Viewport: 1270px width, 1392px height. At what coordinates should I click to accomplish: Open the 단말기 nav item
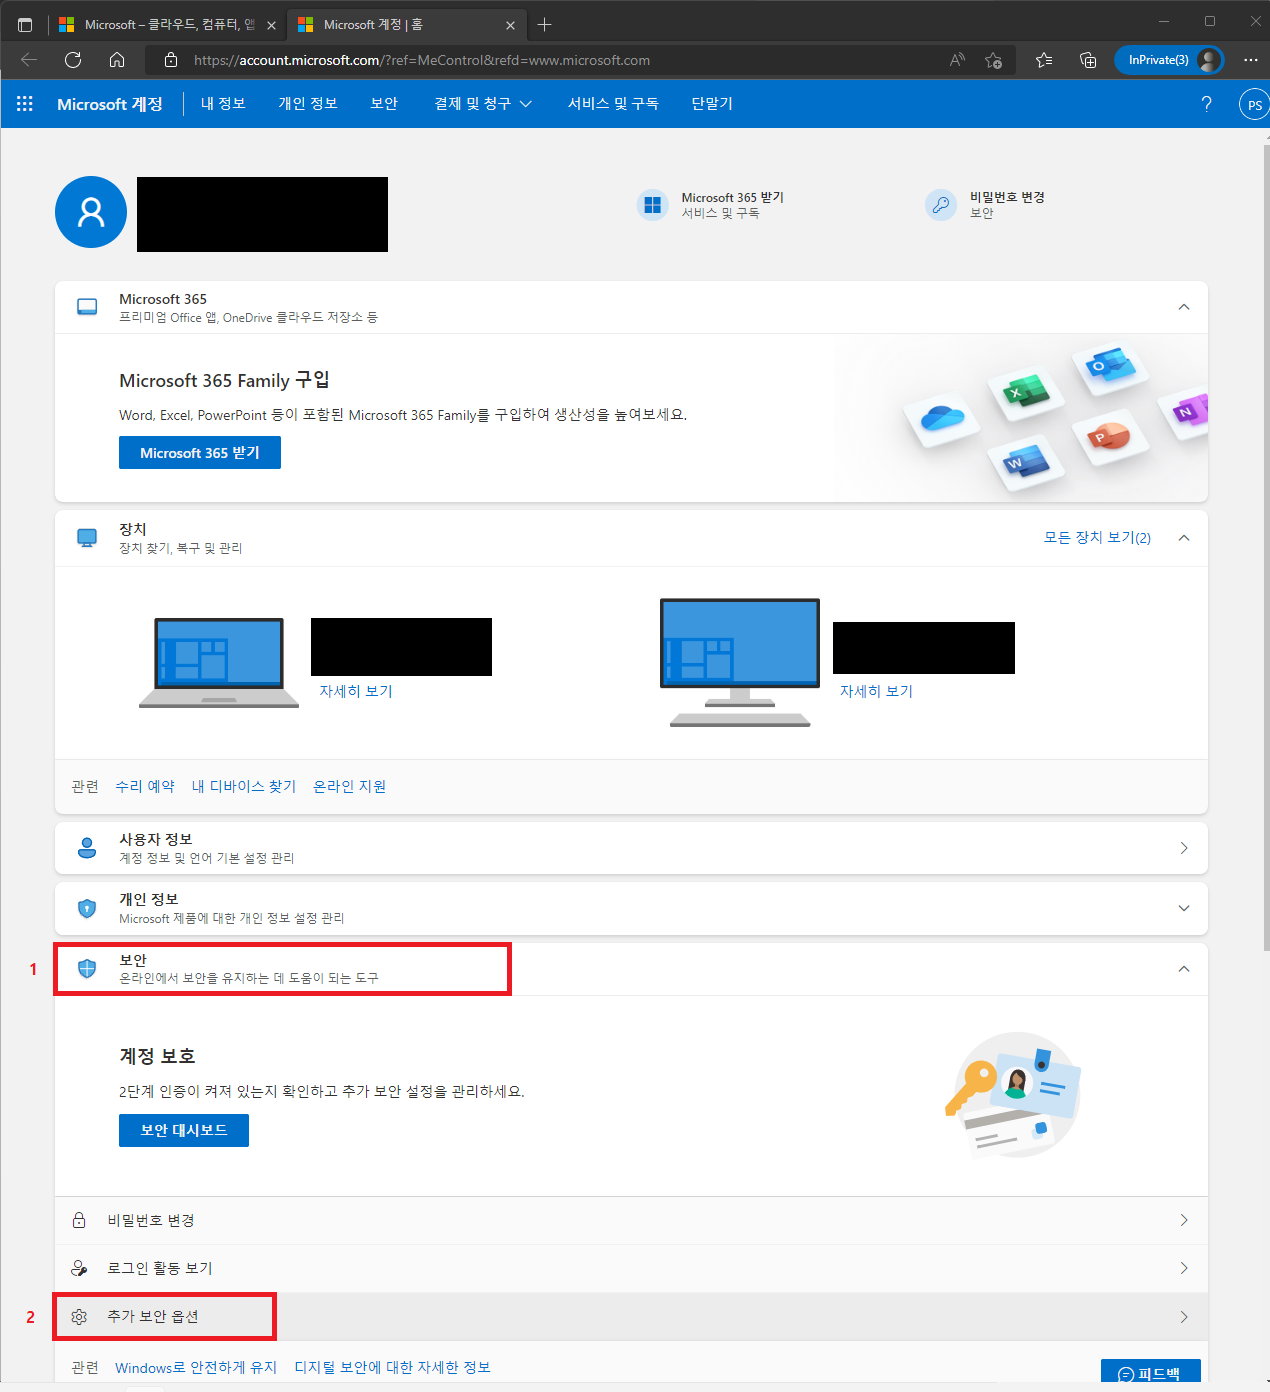coord(712,104)
